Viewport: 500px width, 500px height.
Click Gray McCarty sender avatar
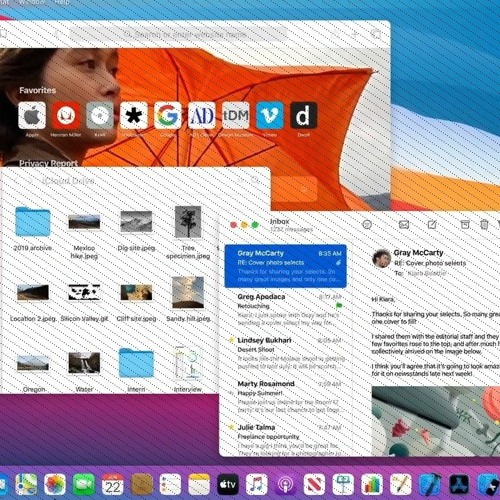[x=381, y=259]
